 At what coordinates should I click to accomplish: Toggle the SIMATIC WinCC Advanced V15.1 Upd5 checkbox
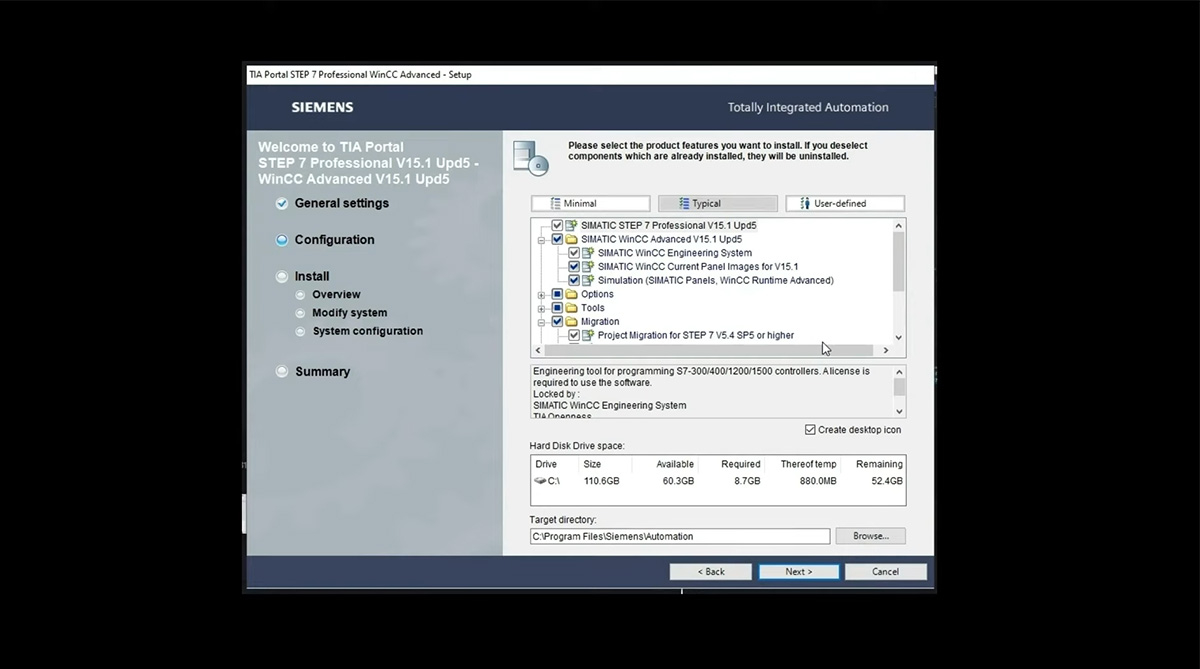[557, 239]
